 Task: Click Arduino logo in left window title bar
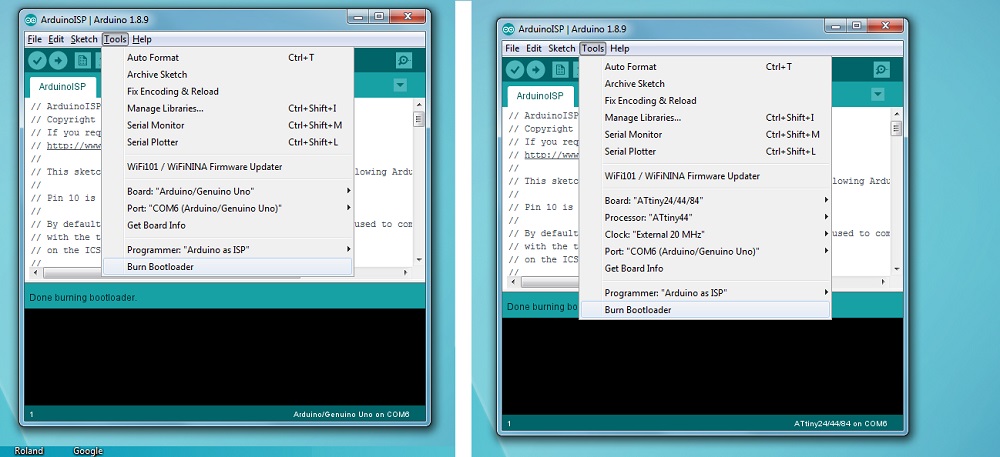pos(31,20)
